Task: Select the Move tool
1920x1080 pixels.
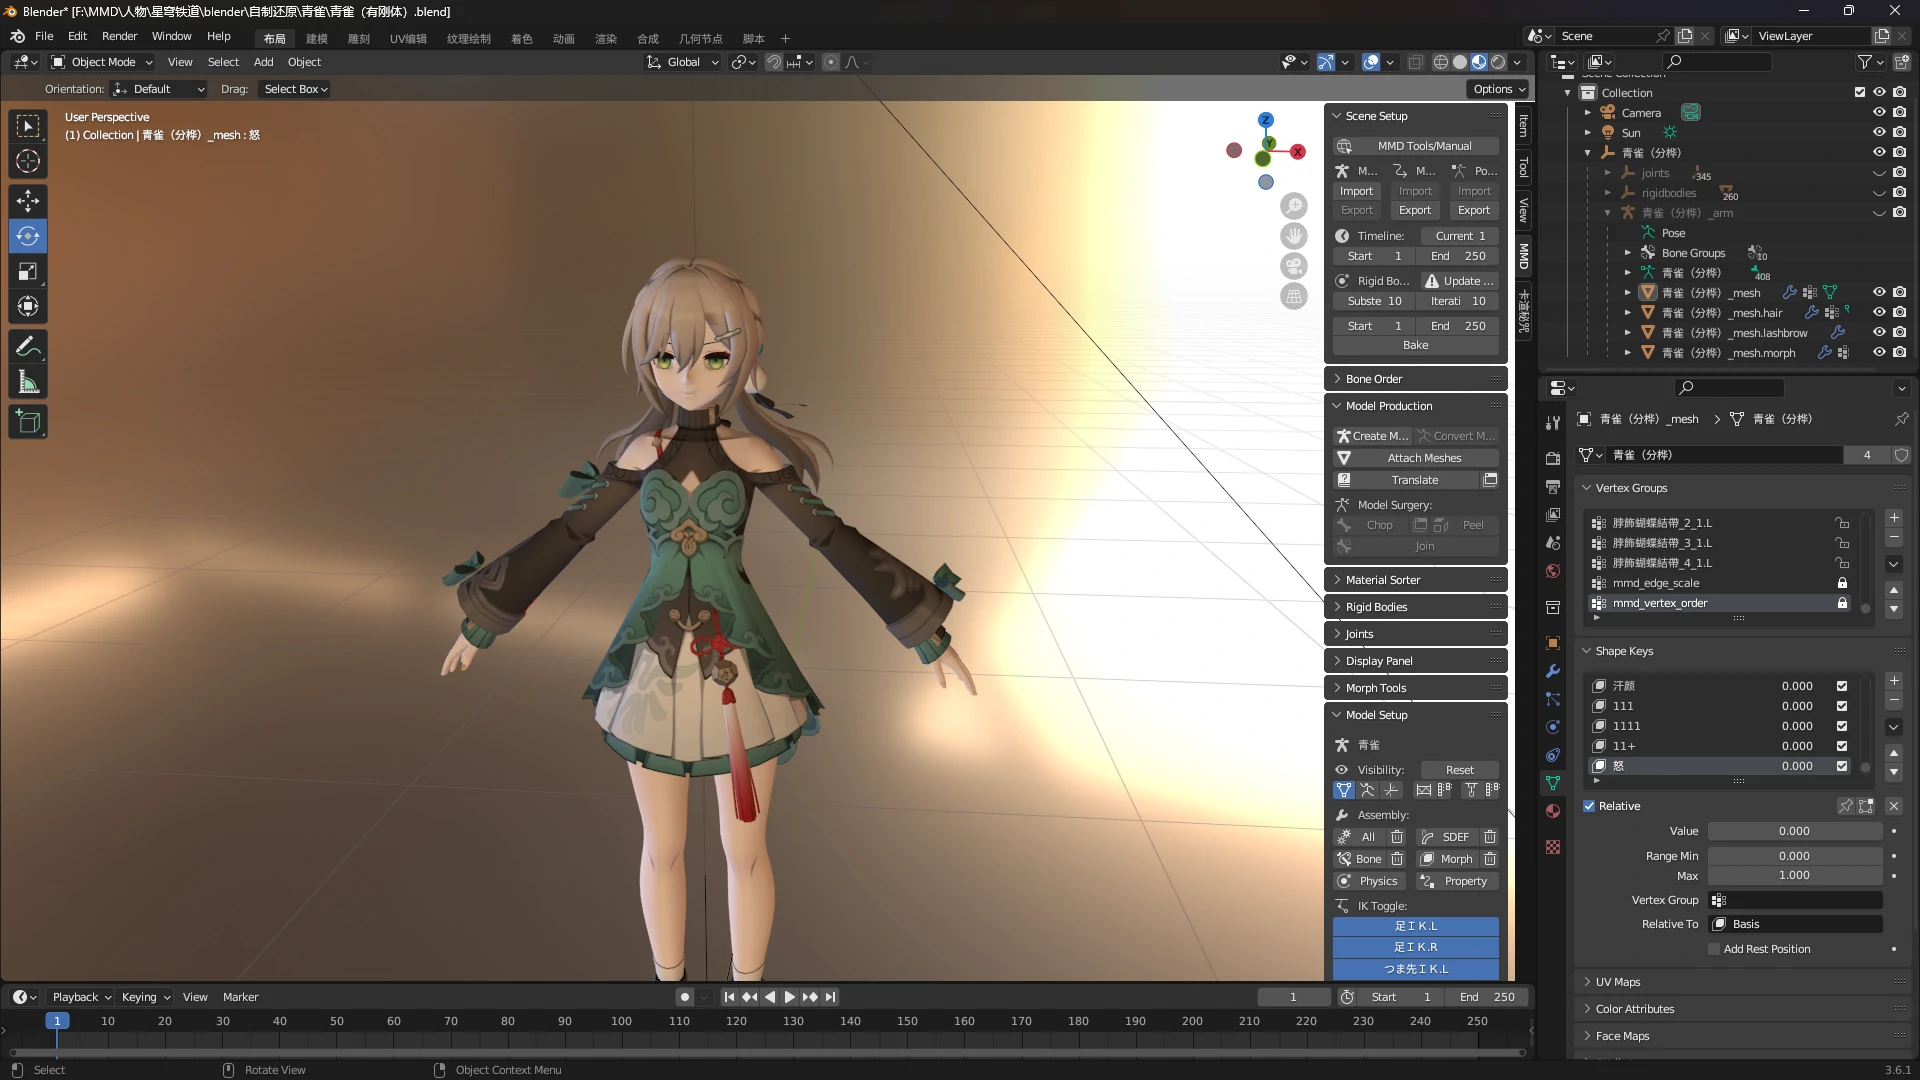Action: click(x=28, y=201)
